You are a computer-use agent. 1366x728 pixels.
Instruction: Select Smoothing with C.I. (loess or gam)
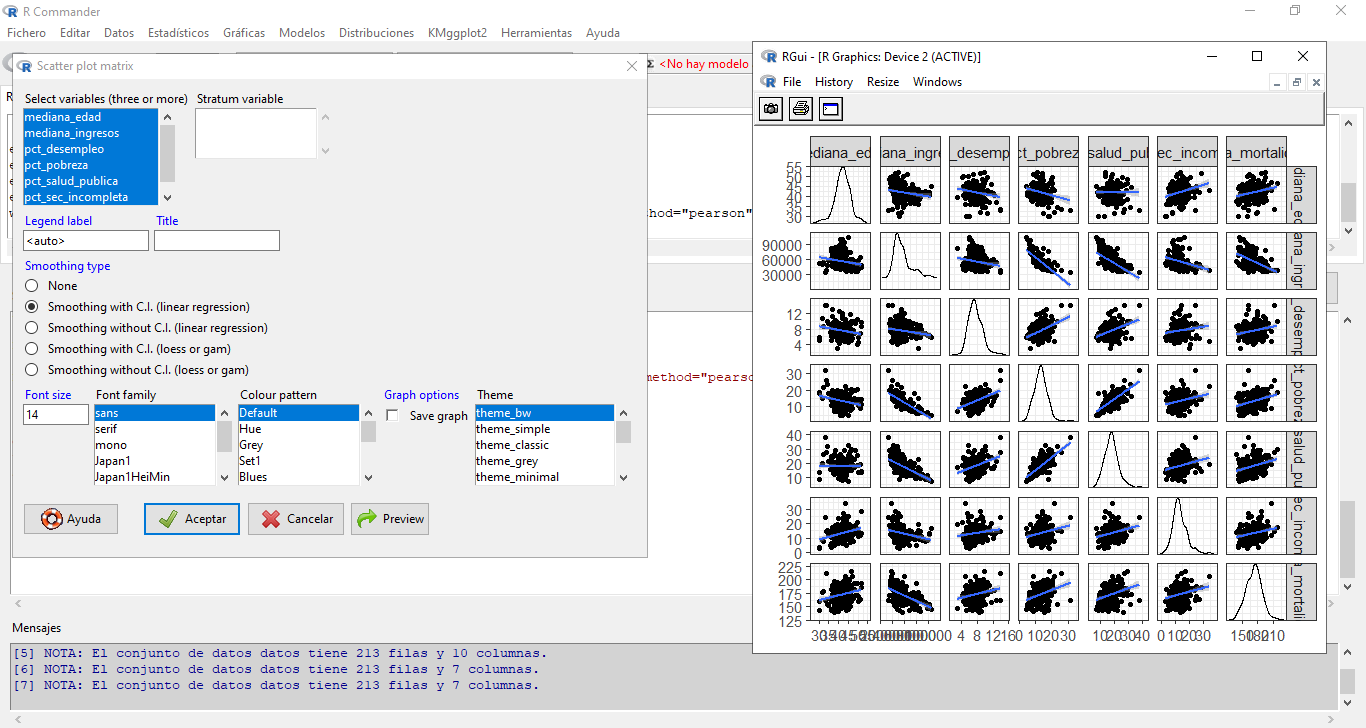point(32,349)
